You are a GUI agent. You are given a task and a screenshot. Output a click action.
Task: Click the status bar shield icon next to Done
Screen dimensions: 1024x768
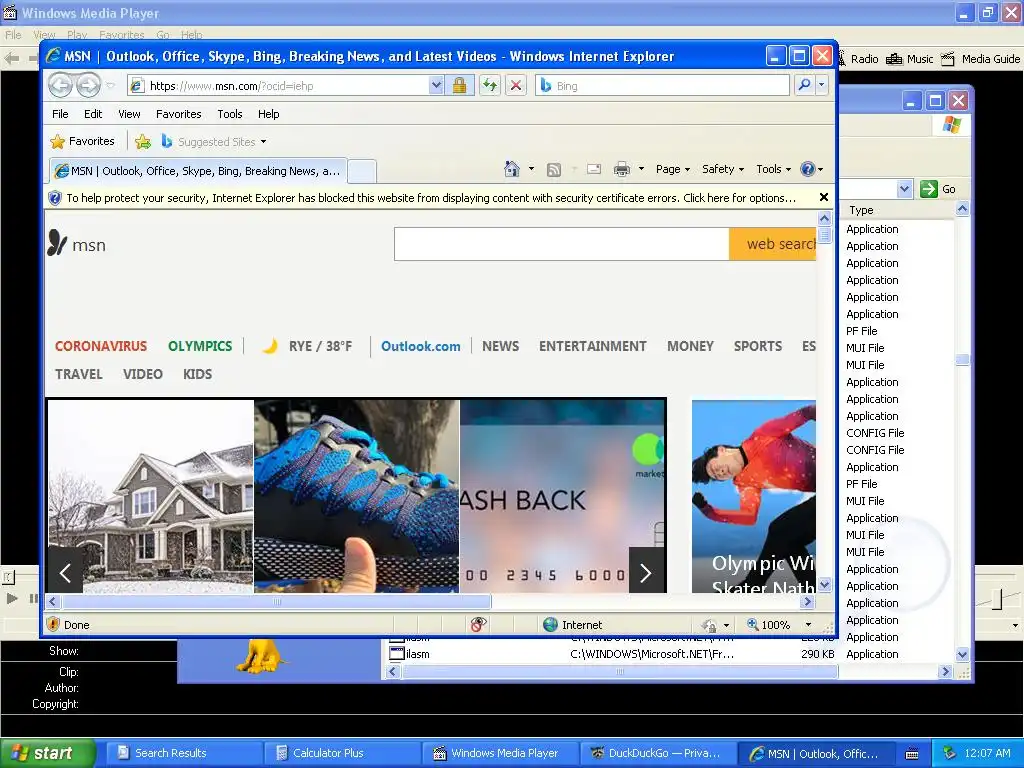(54, 624)
